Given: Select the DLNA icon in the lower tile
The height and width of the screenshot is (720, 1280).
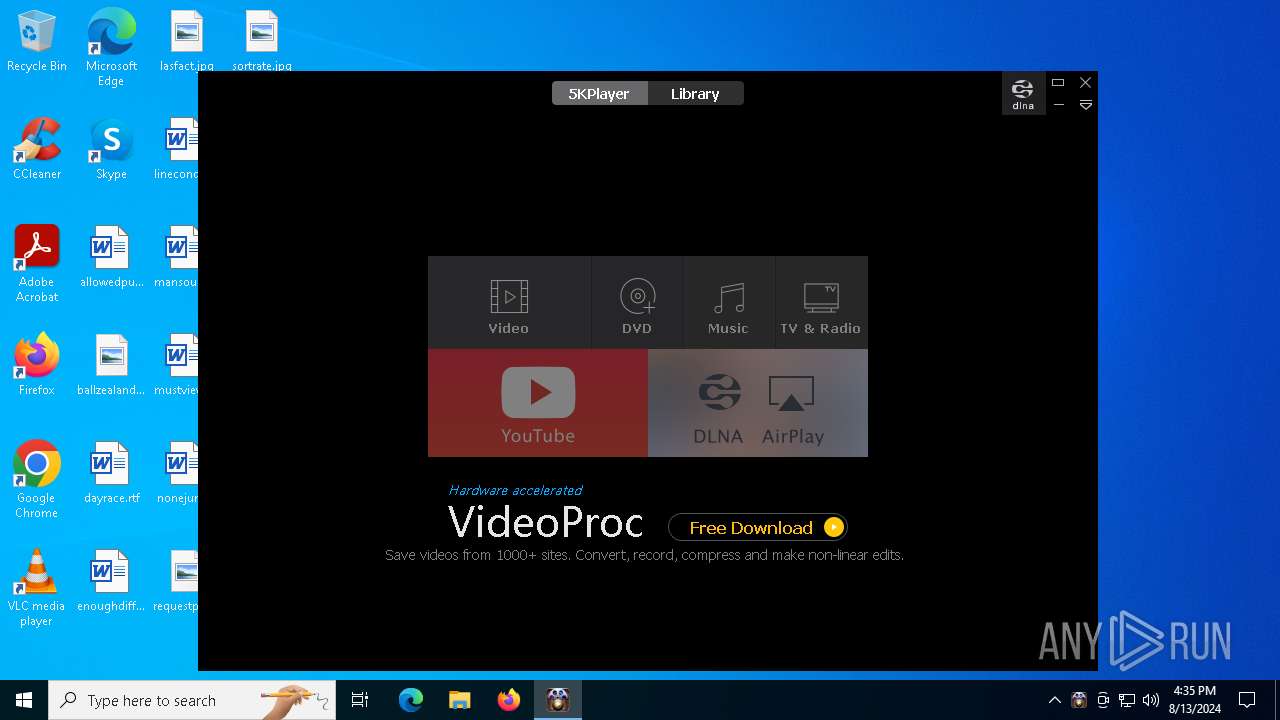Looking at the screenshot, I should click(718, 409).
